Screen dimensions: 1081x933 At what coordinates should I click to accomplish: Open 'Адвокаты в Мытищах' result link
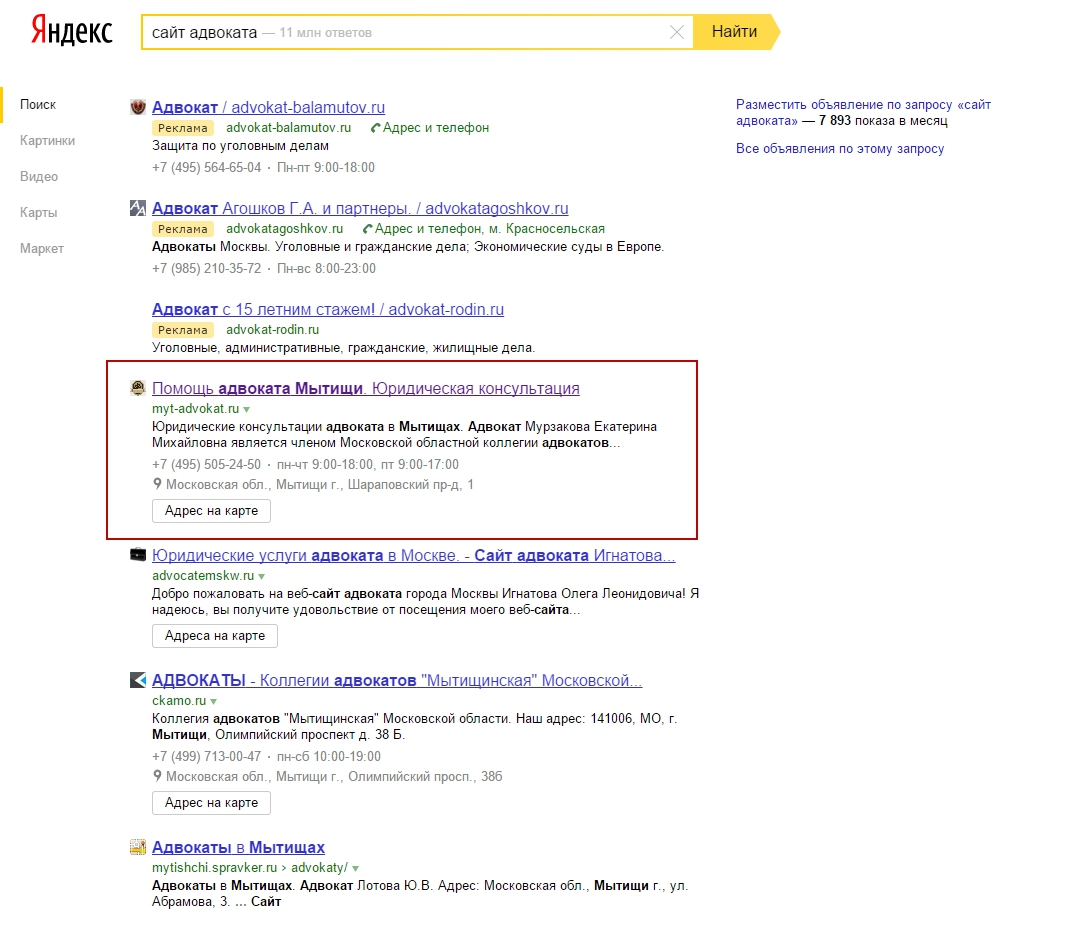point(238,847)
